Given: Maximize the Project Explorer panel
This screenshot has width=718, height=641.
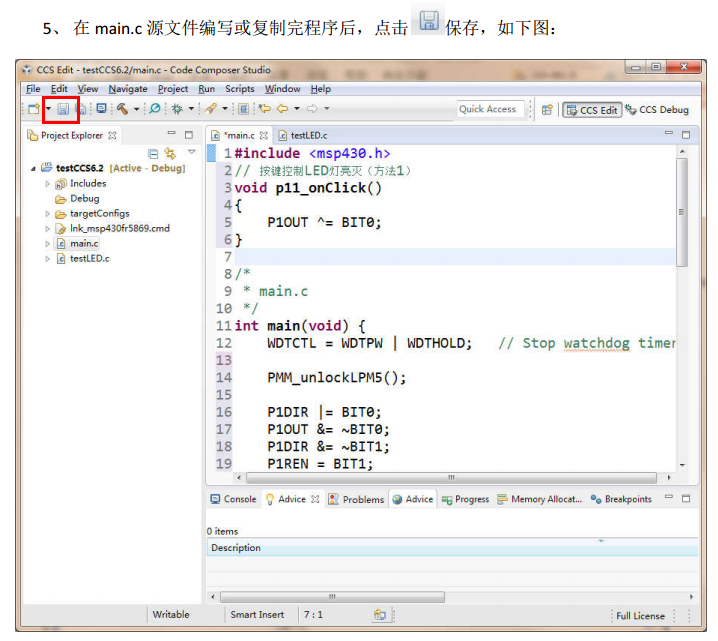Looking at the screenshot, I should (189, 135).
